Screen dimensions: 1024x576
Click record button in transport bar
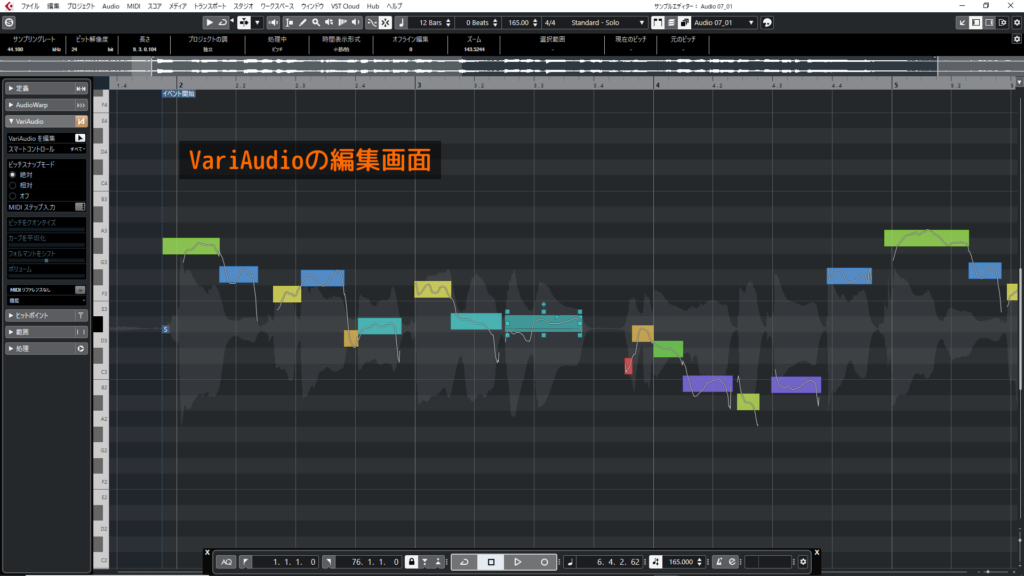click(544, 562)
